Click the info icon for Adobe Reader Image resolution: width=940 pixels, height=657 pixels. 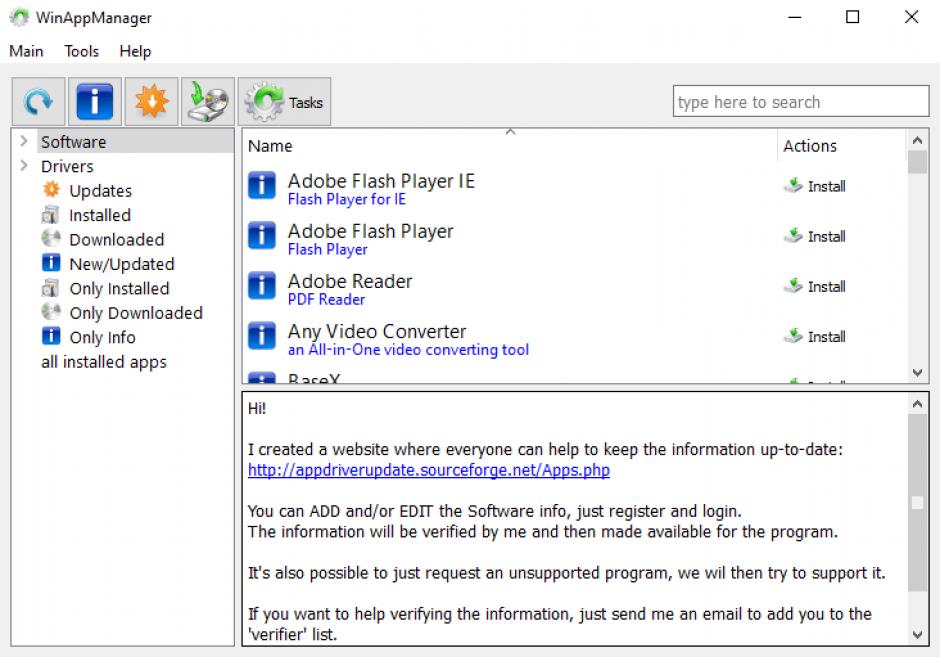pos(262,285)
